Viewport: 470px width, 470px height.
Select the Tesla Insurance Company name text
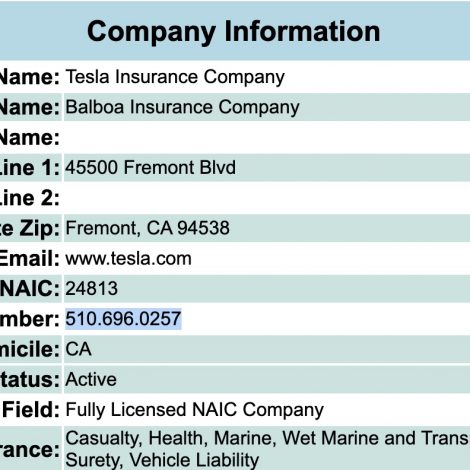click(x=175, y=77)
